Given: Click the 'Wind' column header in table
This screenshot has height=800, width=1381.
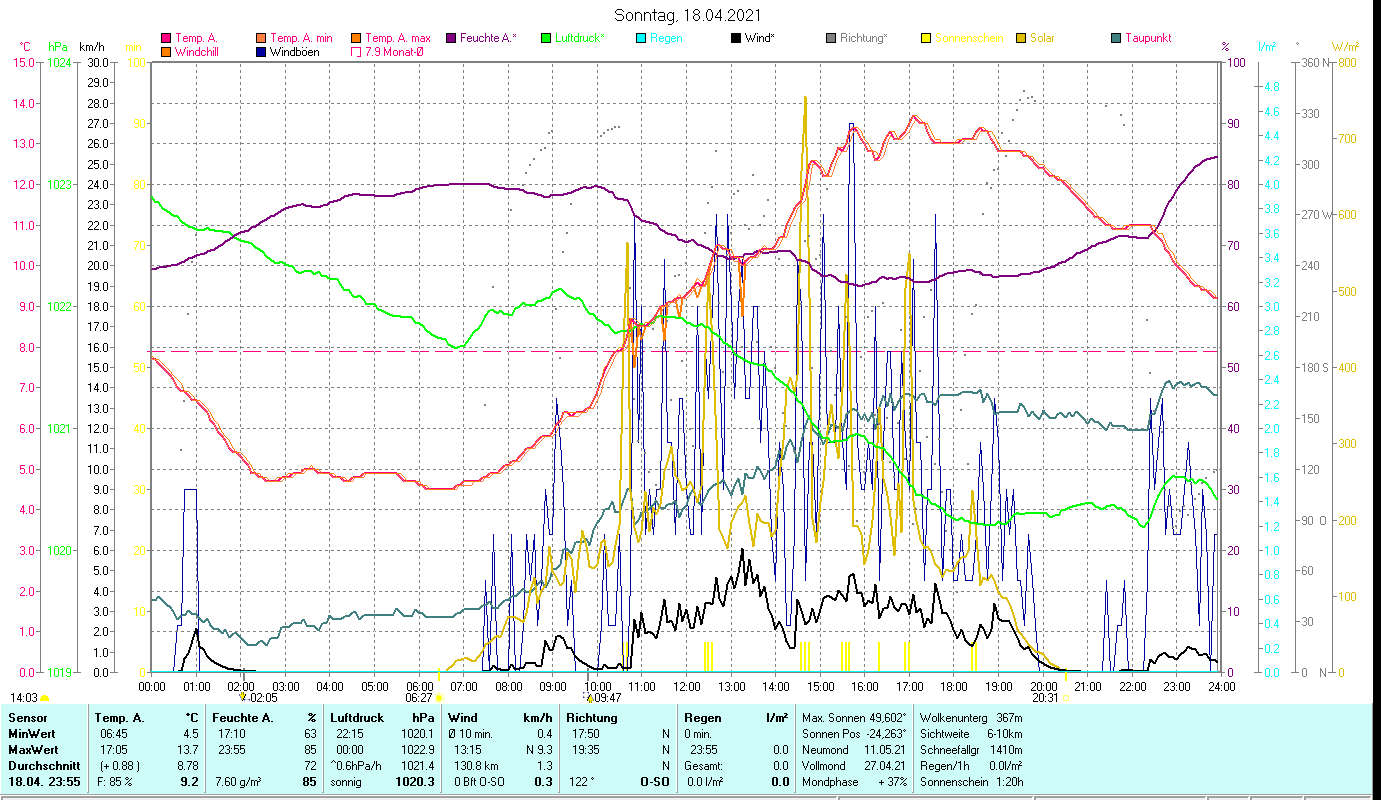Looking at the screenshot, I should pyautogui.click(x=463, y=717).
